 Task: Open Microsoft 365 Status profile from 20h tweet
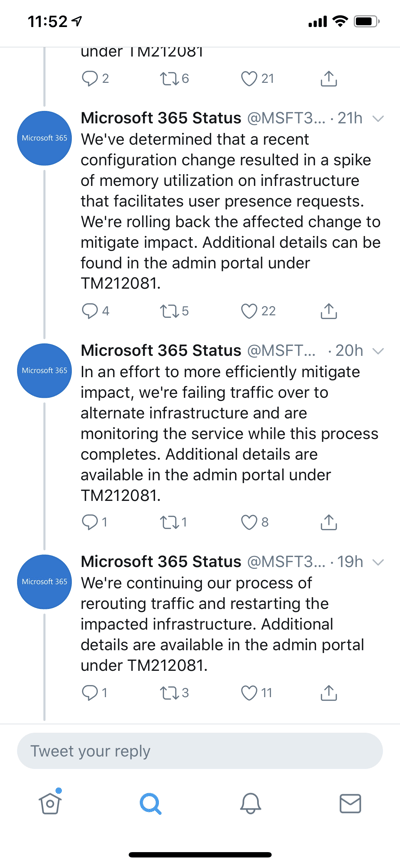coord(161,351)
